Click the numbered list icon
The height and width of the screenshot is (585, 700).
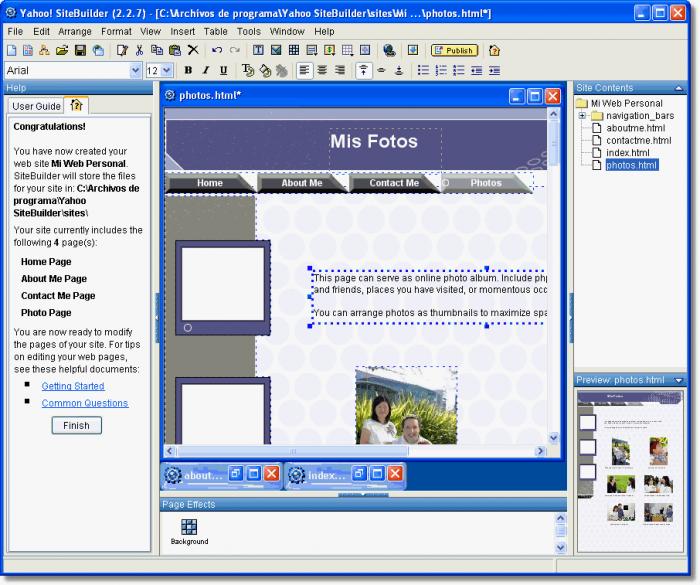(x=441, y=71)
